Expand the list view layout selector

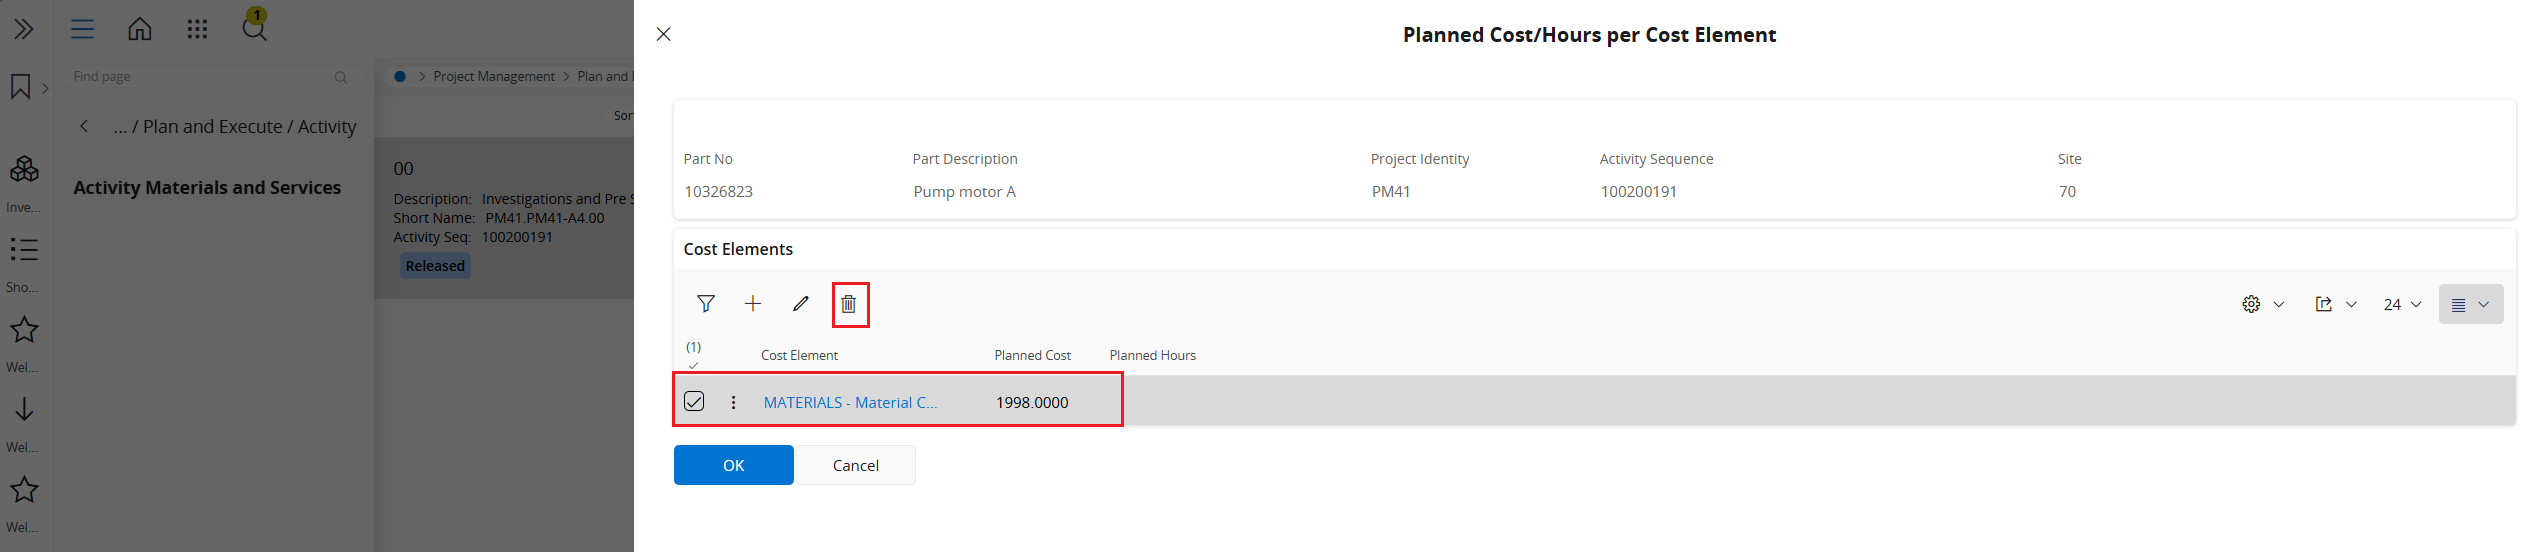click(2470, 304)
